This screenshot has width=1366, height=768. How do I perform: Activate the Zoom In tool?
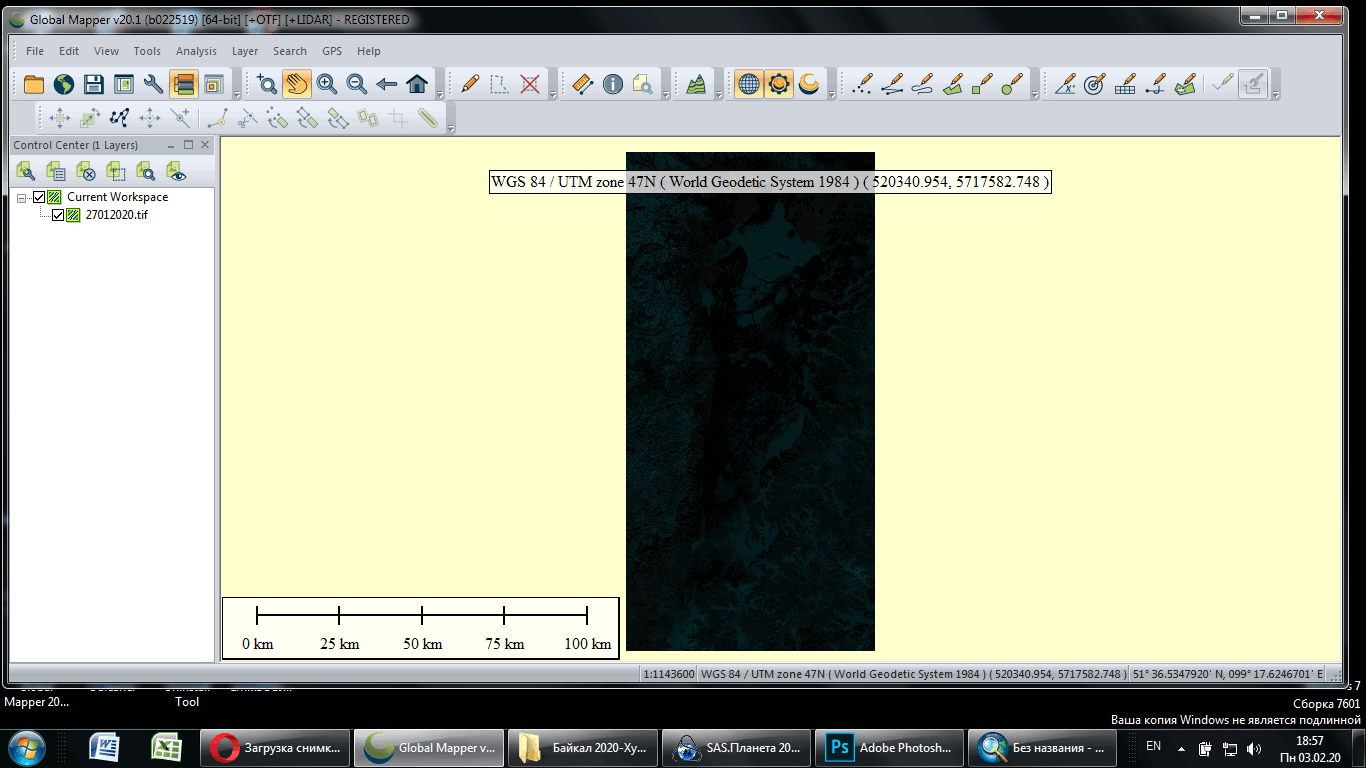[x=327, y=84]
